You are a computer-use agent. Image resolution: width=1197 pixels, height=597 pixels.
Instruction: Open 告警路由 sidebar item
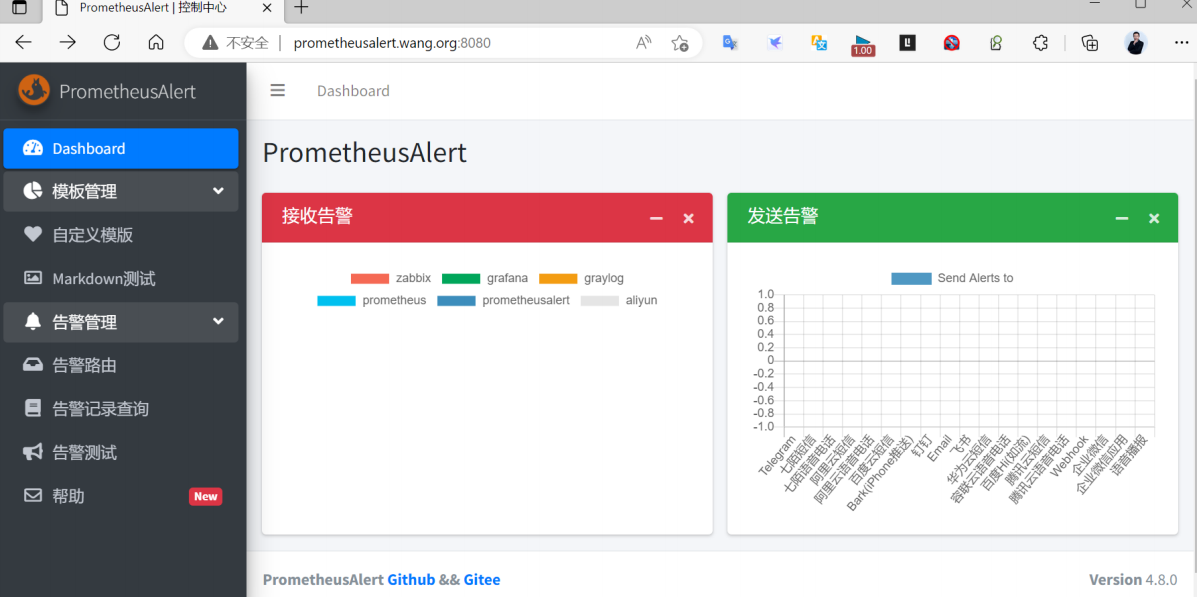click(x=121, y=365)
